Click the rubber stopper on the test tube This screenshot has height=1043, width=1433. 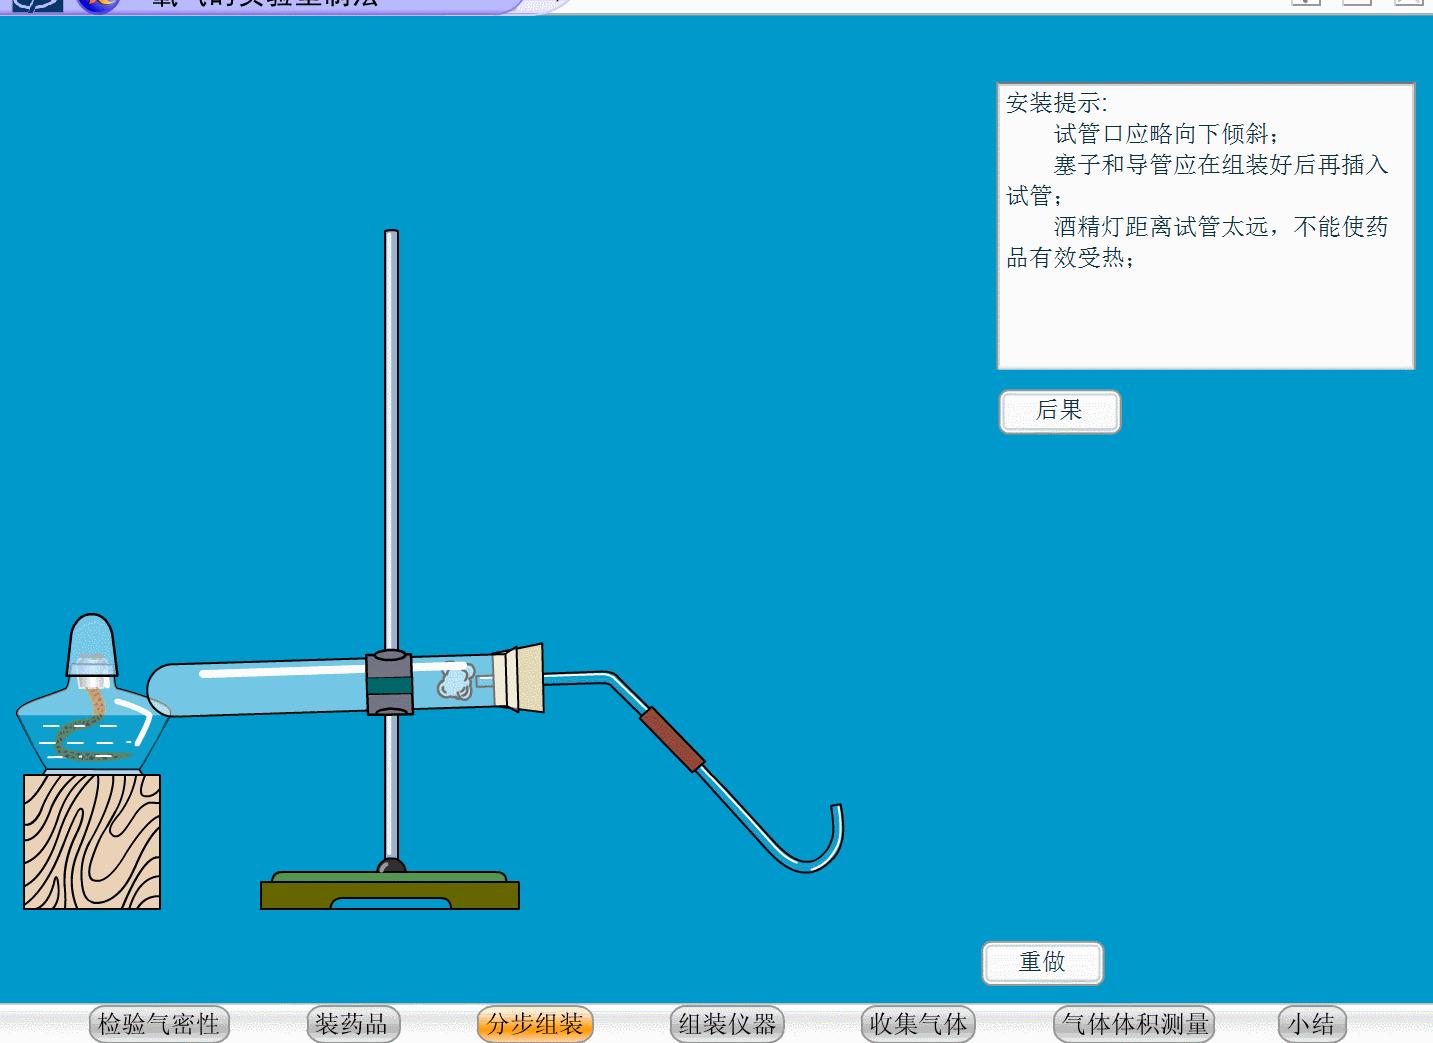pos(523,678)
